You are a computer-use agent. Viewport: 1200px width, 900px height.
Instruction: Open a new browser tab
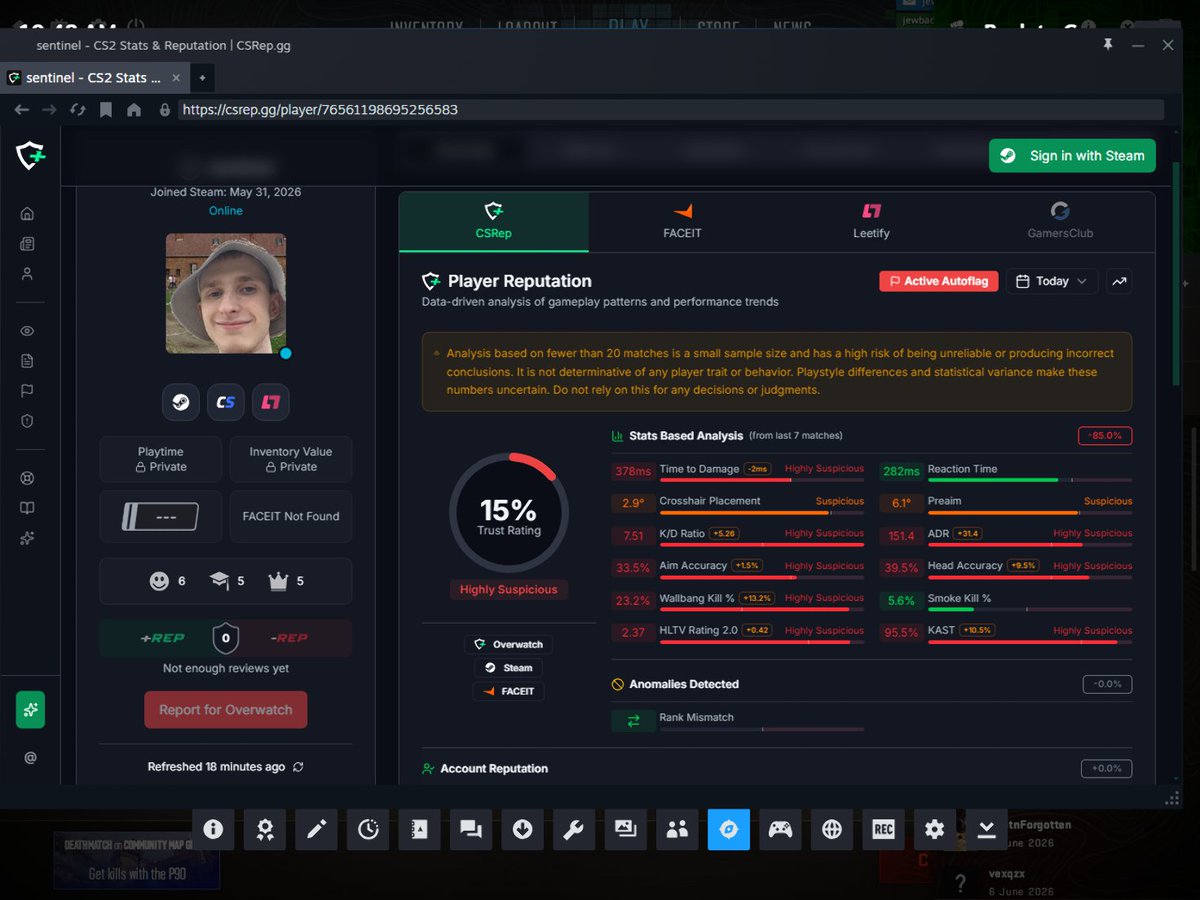201,77
